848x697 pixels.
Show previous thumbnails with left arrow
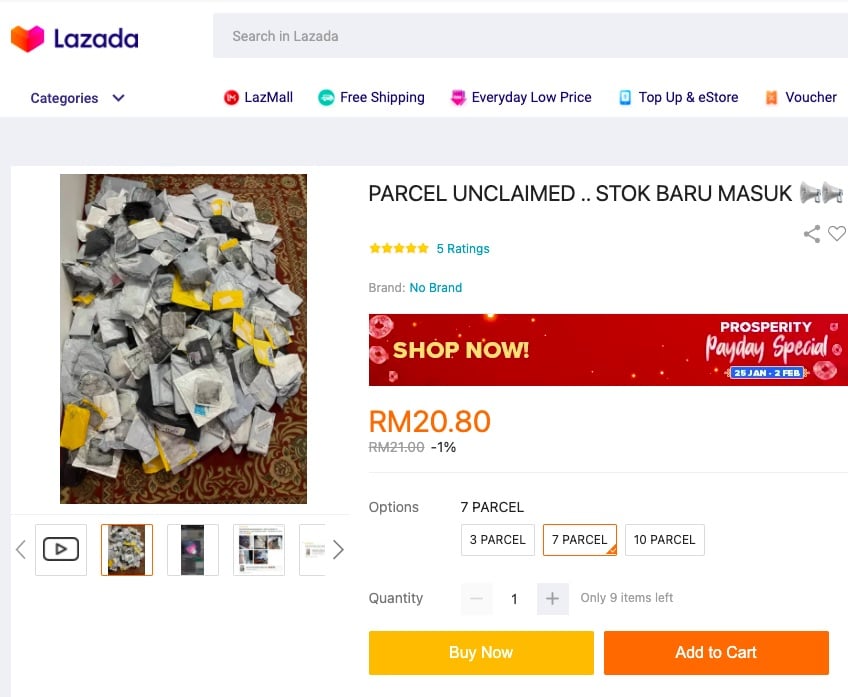(x=20, y=549)
